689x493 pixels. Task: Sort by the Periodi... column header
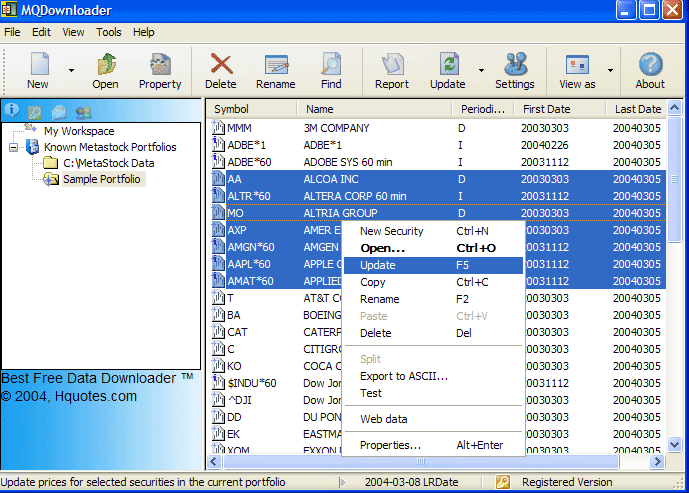coord(483,109)
